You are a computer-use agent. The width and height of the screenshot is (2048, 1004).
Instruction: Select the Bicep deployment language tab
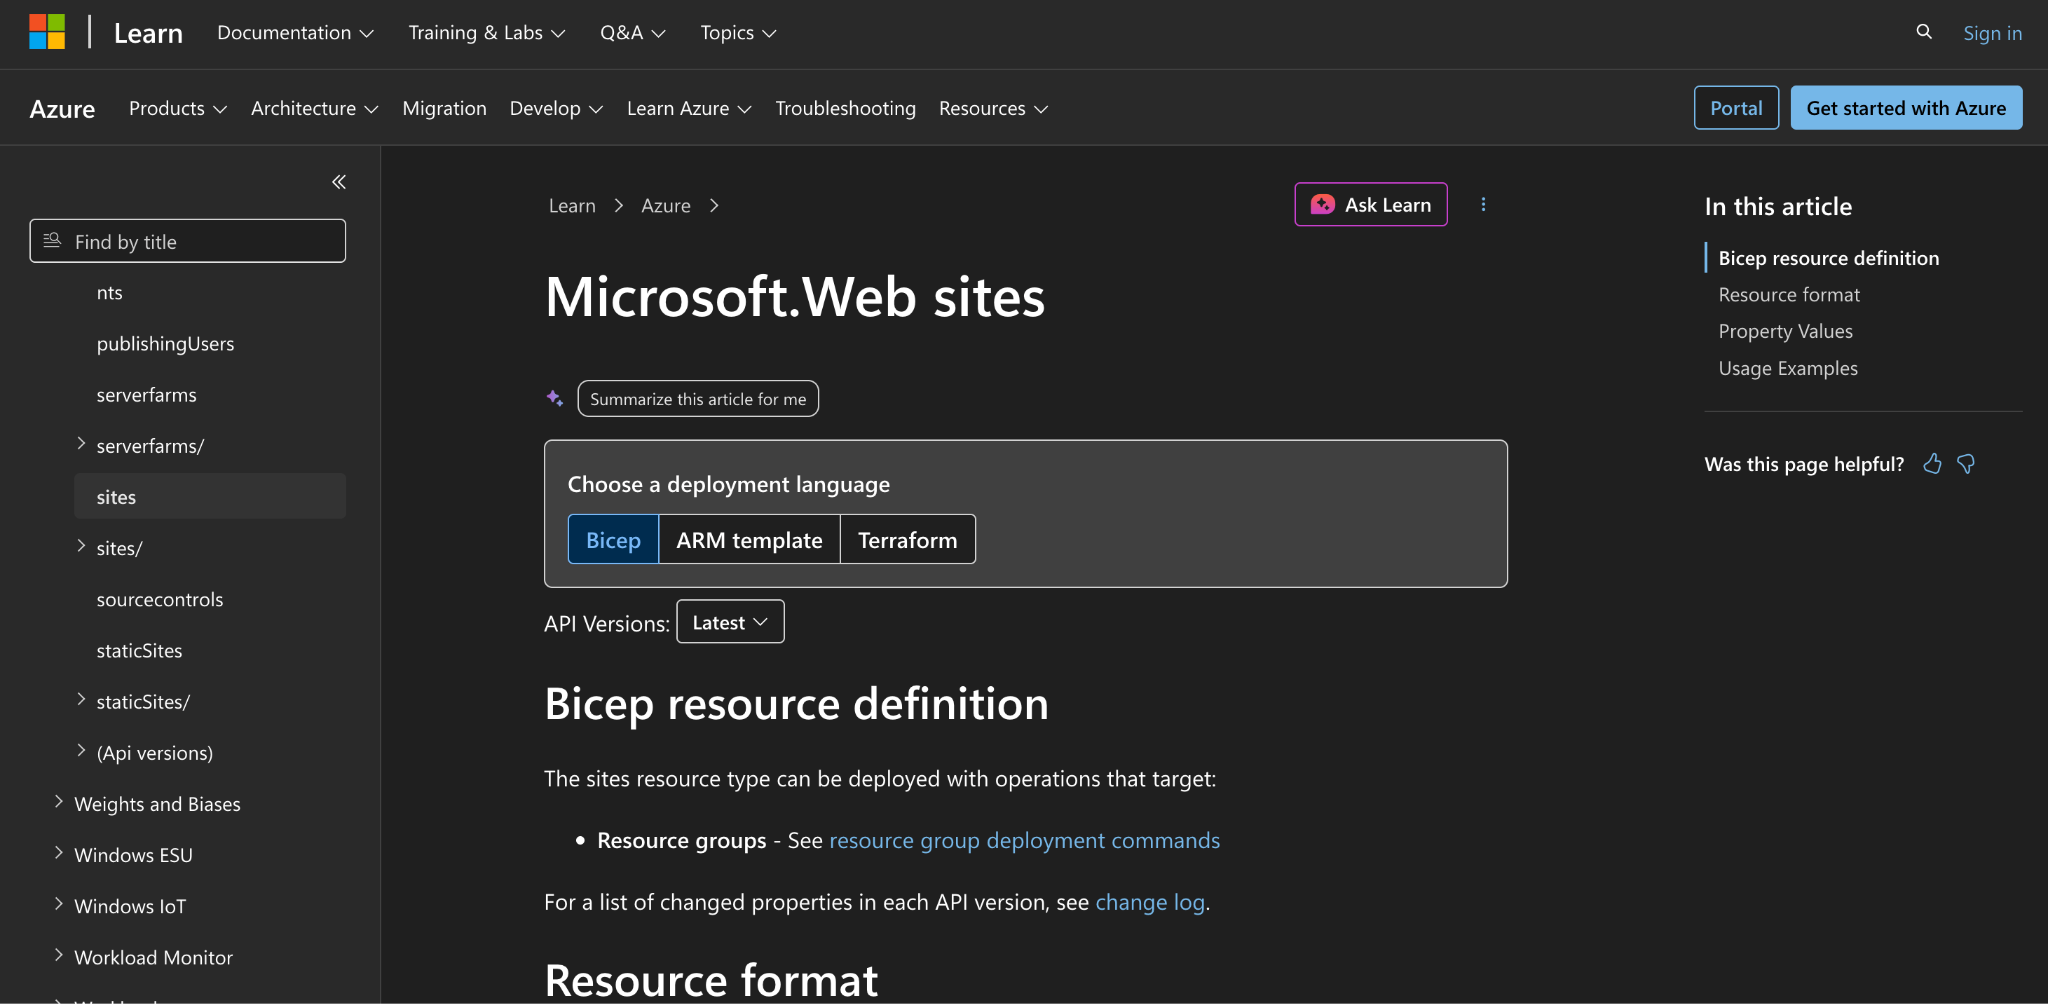[613, 540]
